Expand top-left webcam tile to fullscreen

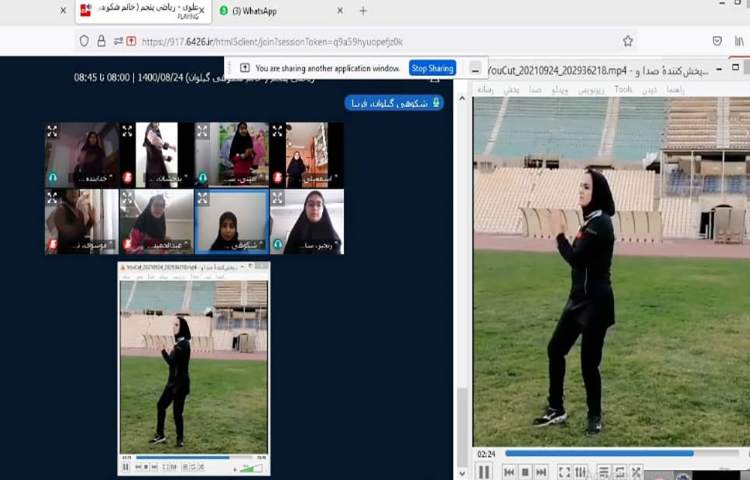coord(52,130)
